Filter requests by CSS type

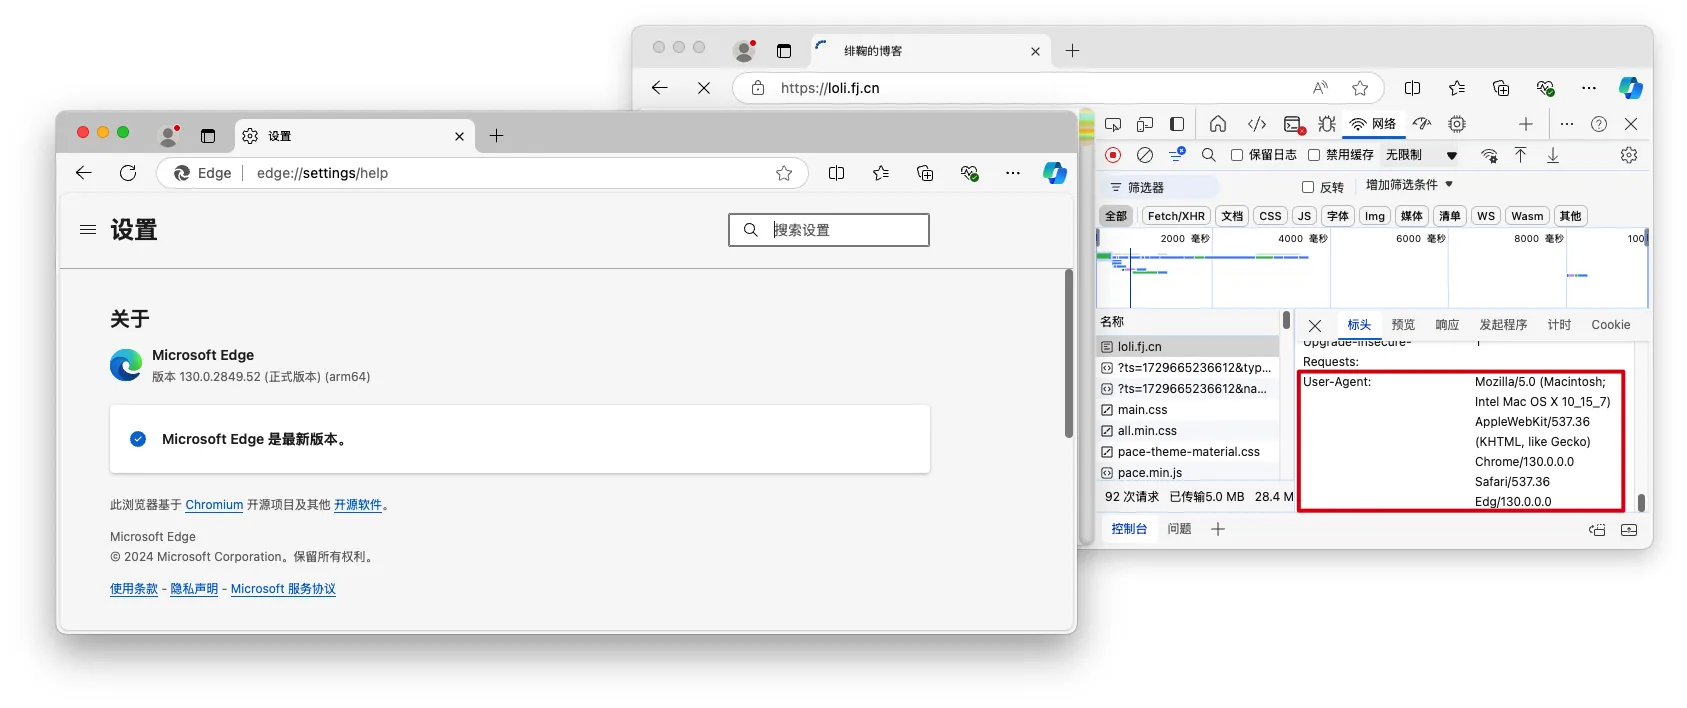click(x=1270, y=216)
